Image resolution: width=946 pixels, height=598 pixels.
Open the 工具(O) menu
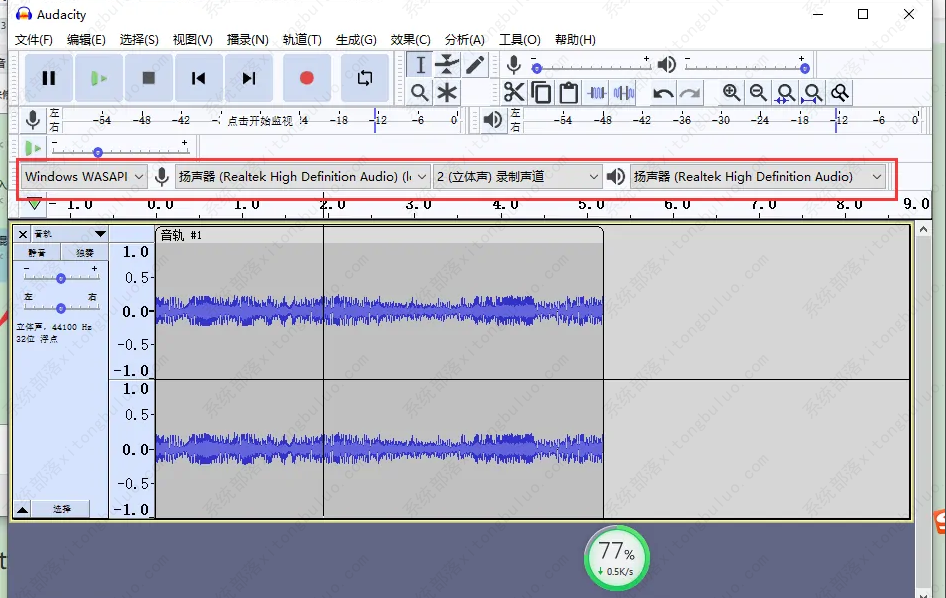(519, 40)
